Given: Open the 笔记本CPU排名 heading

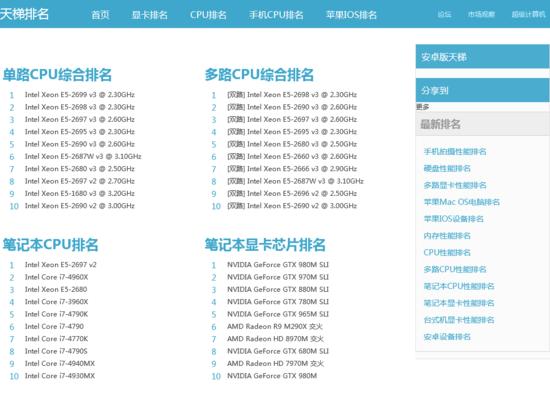Looking at the screenshot, I should (x=51, y=245).
